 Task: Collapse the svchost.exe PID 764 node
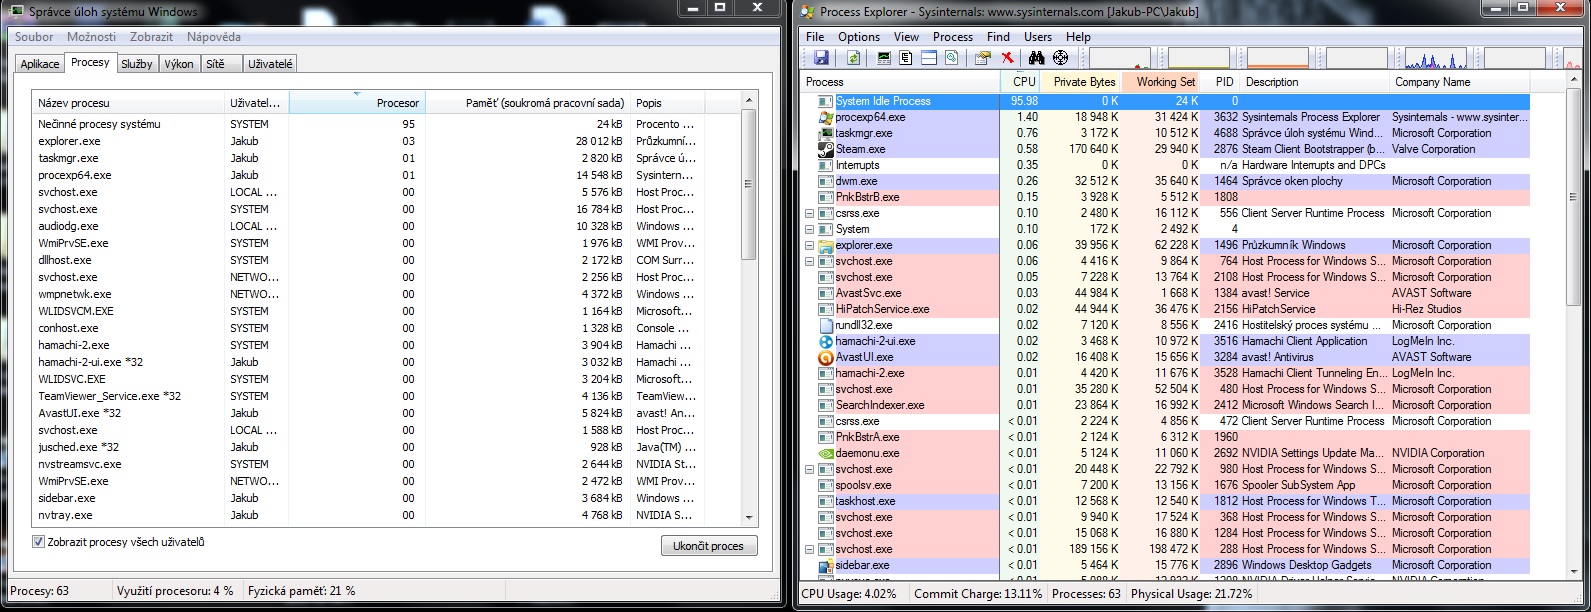810,261
